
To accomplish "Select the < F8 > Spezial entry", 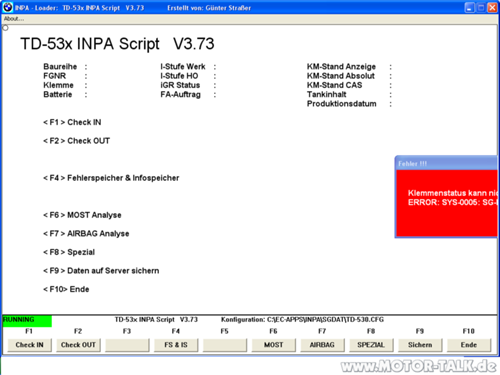I will [69, 252].
